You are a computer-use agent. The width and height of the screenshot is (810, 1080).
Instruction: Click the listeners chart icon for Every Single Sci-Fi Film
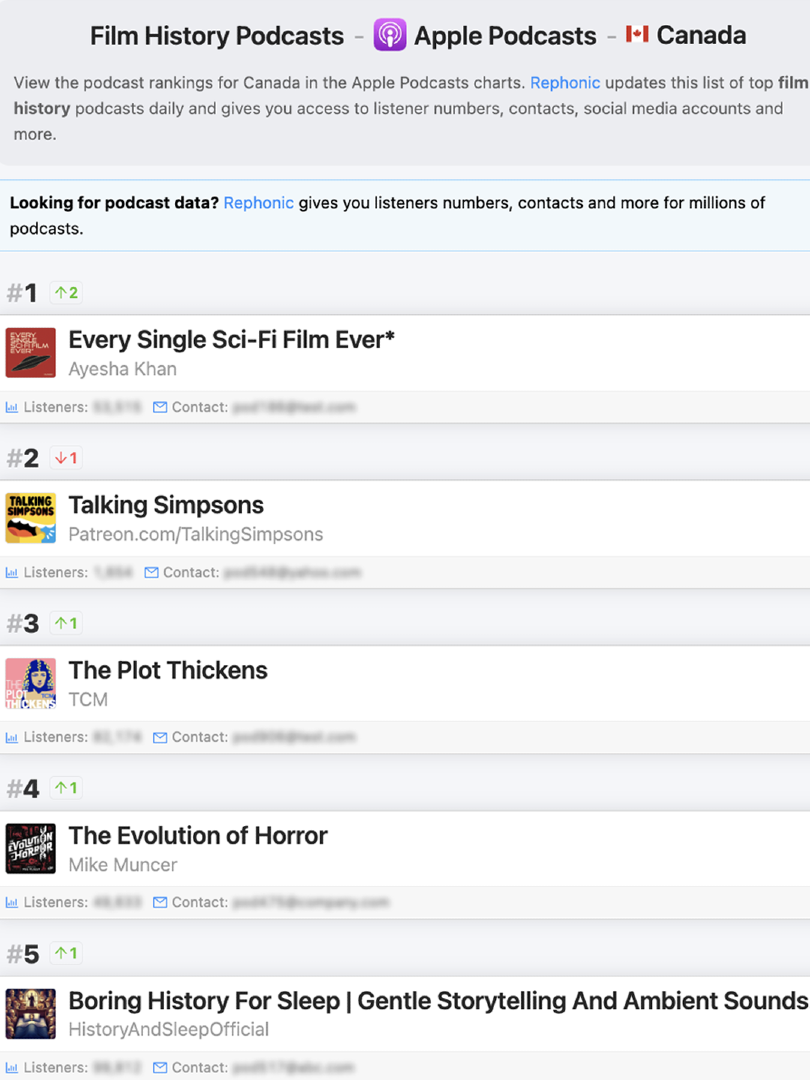point(13,408)
